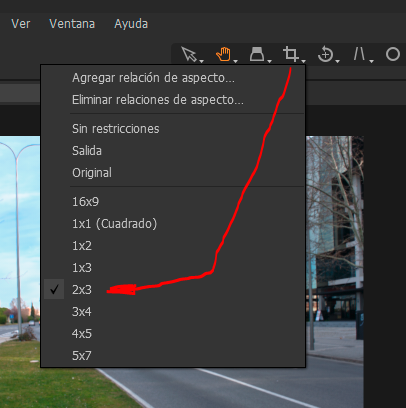
Task: Select 1x3 aspect ratio
Action: 173,268
